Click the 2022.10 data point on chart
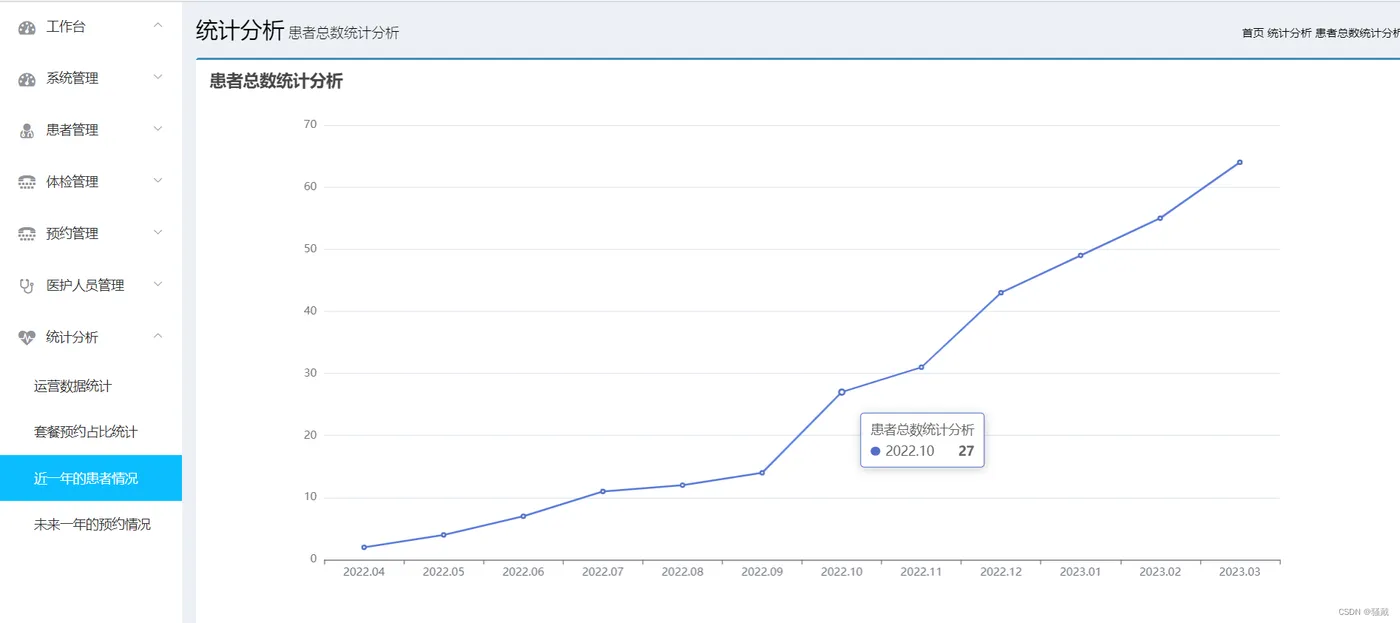This screenshot has width=1400, height=623. point(842,392)
